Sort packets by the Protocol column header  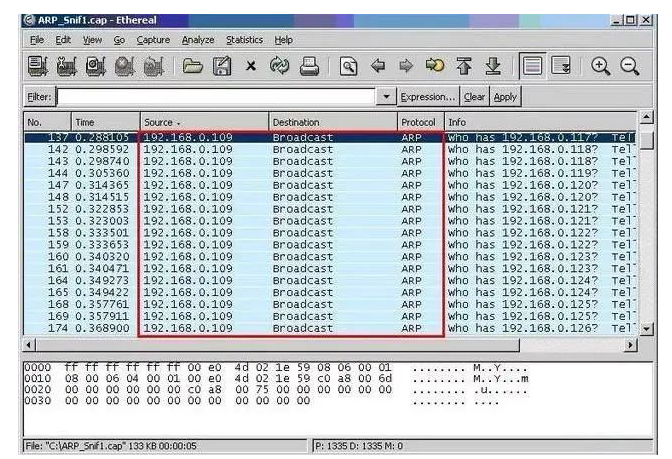pyautogui.click(x=418, y=121)
